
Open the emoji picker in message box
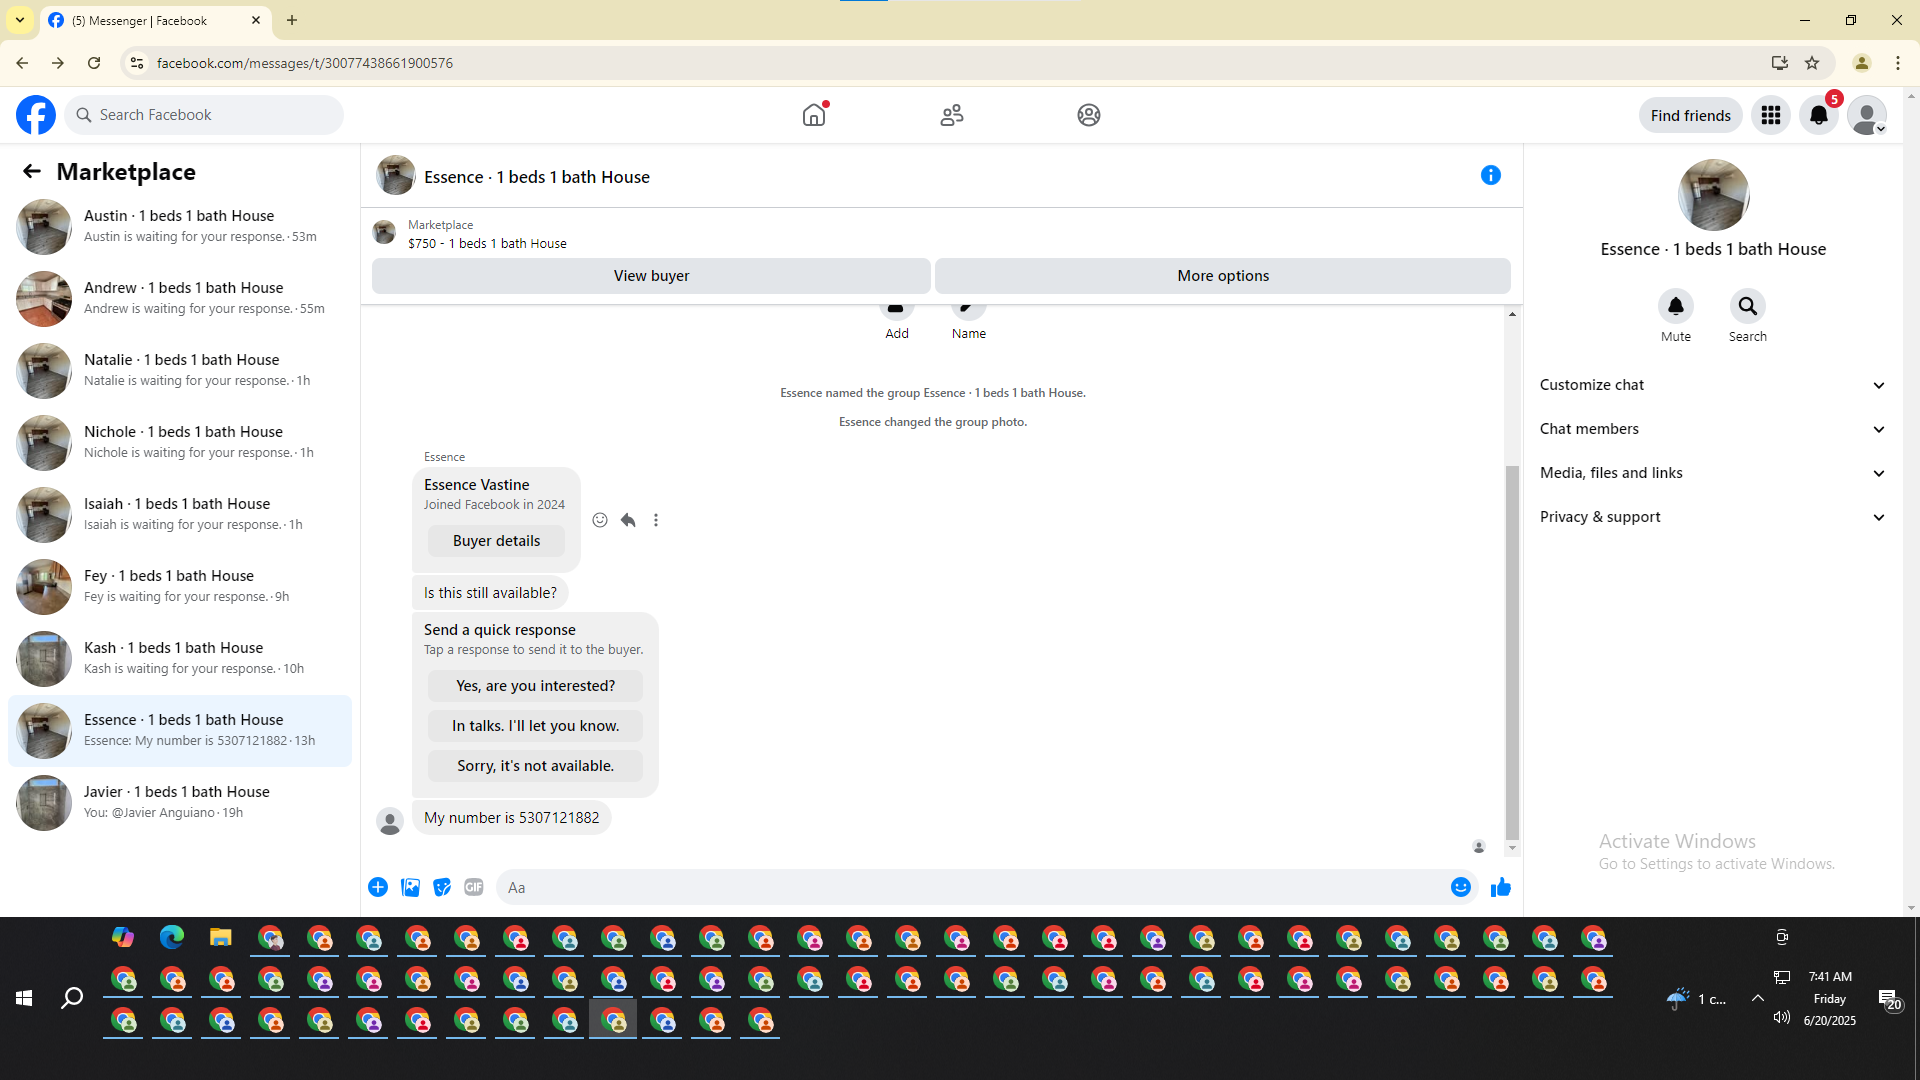pos(1460,887)
